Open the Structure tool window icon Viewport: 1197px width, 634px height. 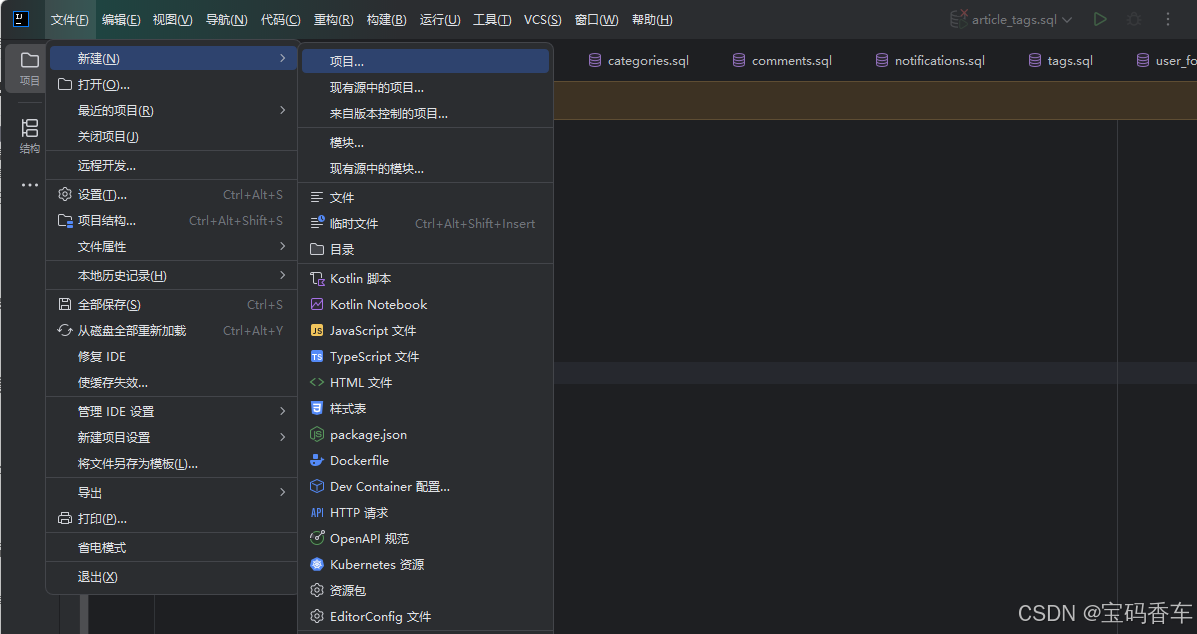pyautogui.click(x=30, y=135)
